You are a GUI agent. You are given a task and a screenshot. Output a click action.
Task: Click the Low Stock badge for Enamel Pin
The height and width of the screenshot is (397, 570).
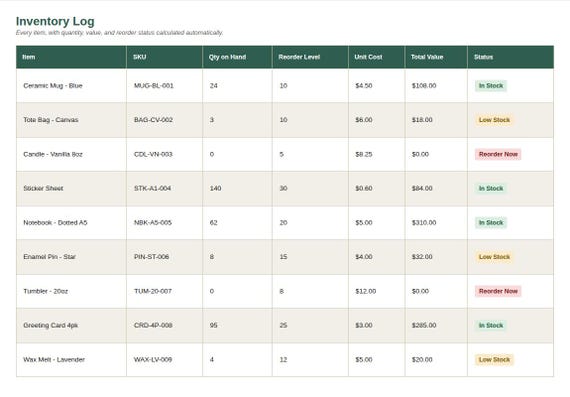pyautogui.click(x=494, y=257)
